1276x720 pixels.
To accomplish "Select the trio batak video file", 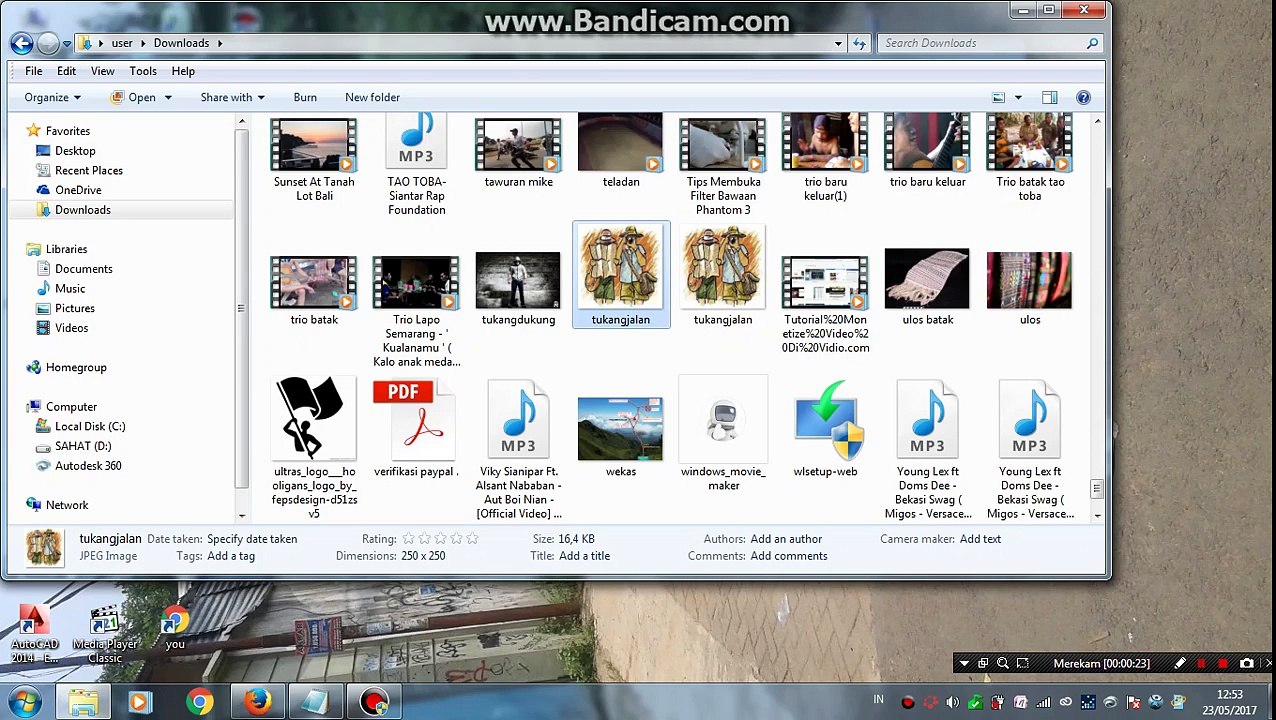I will (313, 290).
